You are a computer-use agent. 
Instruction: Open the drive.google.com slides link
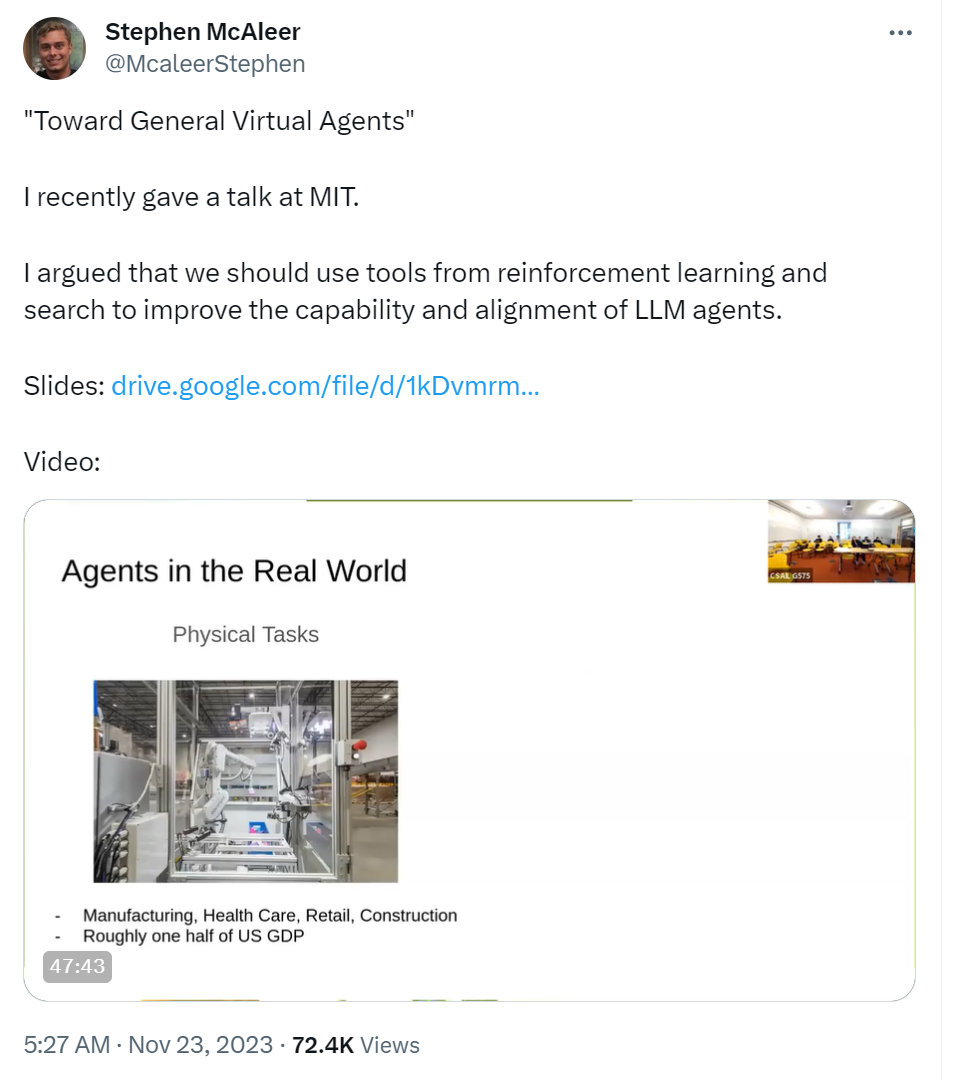tap(325, 386)
